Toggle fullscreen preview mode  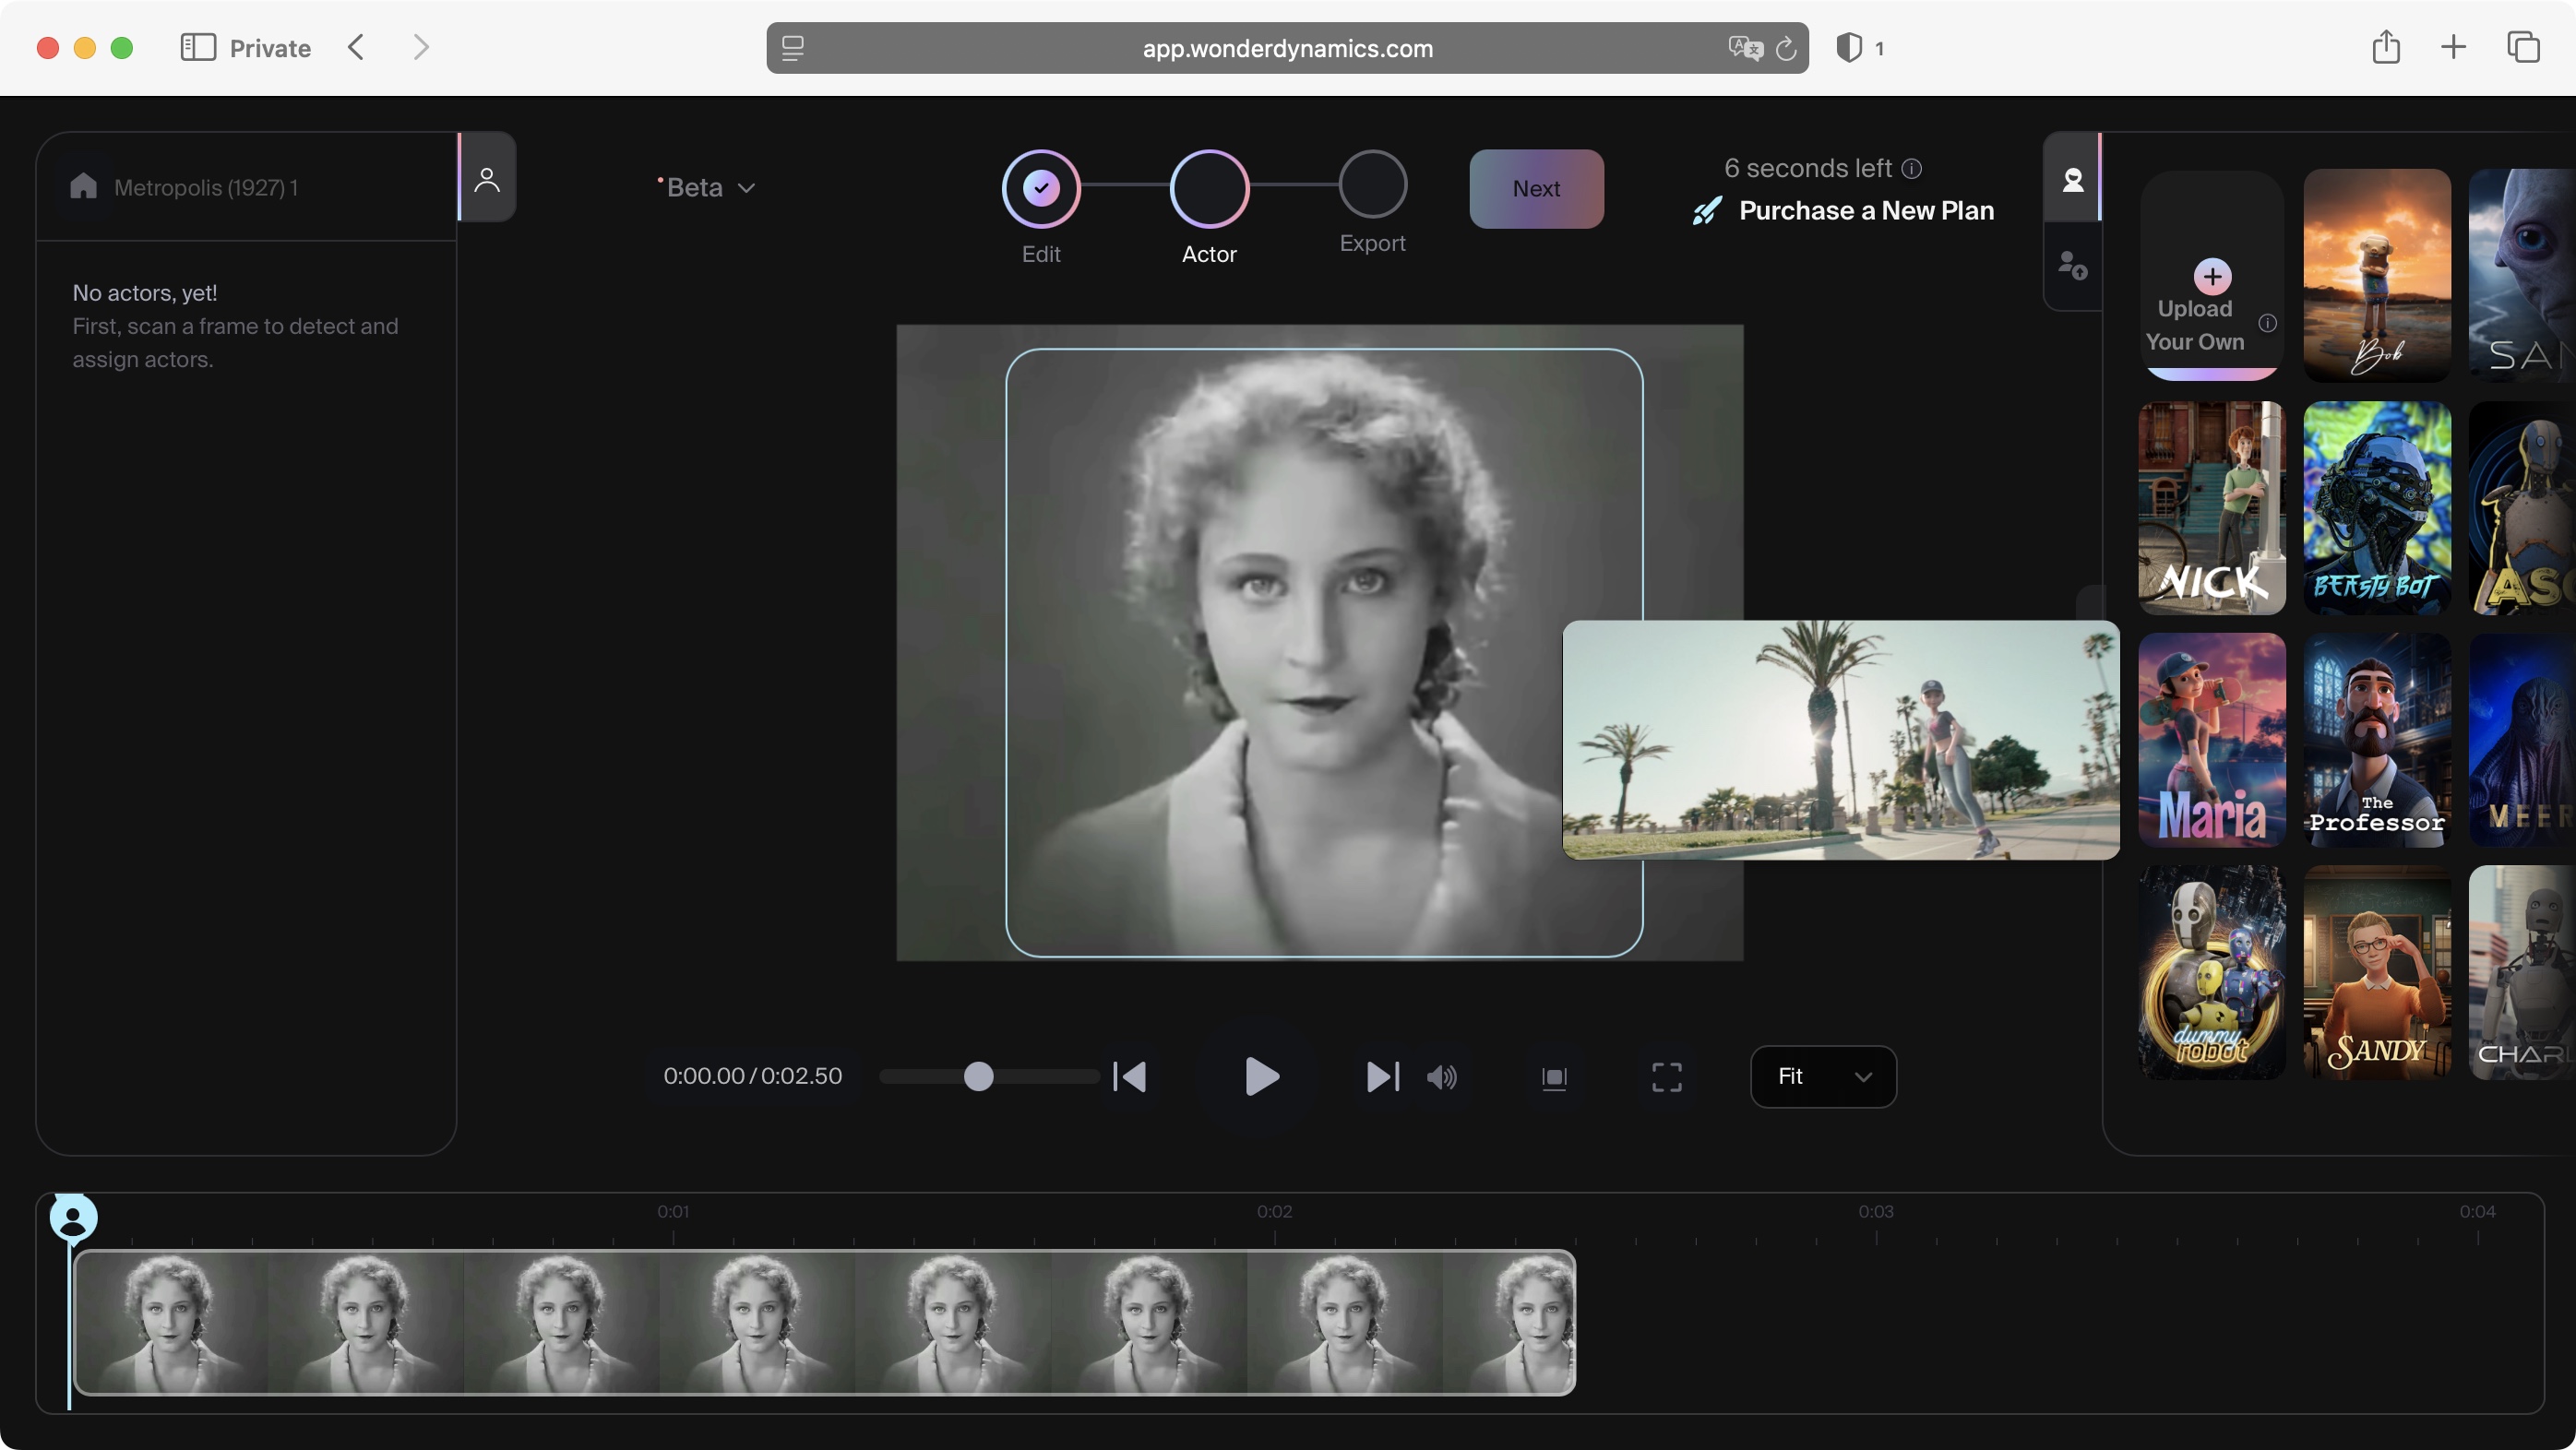tap(1665, 1077)
